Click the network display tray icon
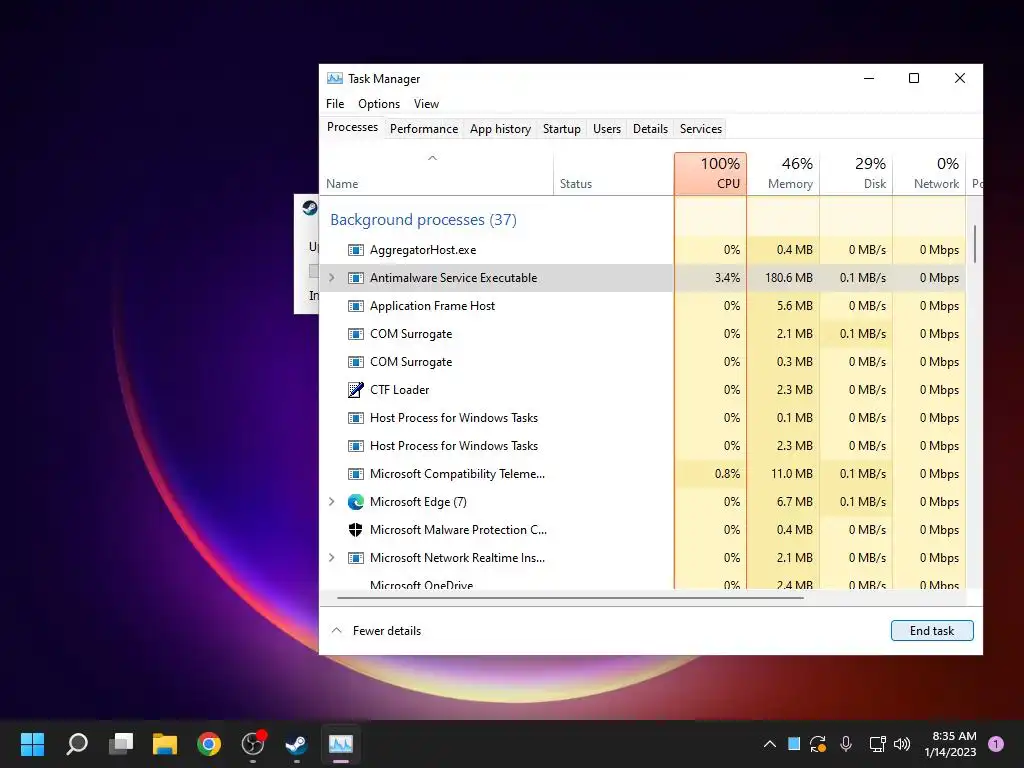This screenshot has height=768, width=1024. (x=877, y=744)
